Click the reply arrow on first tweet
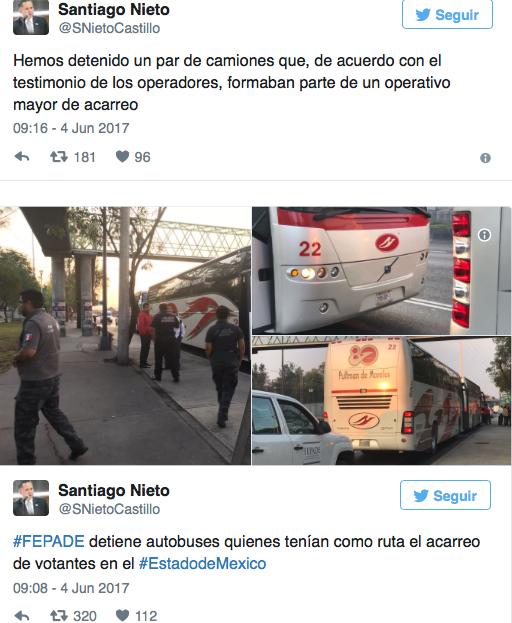Screen dimensions: 512x623 click(22, 157)
